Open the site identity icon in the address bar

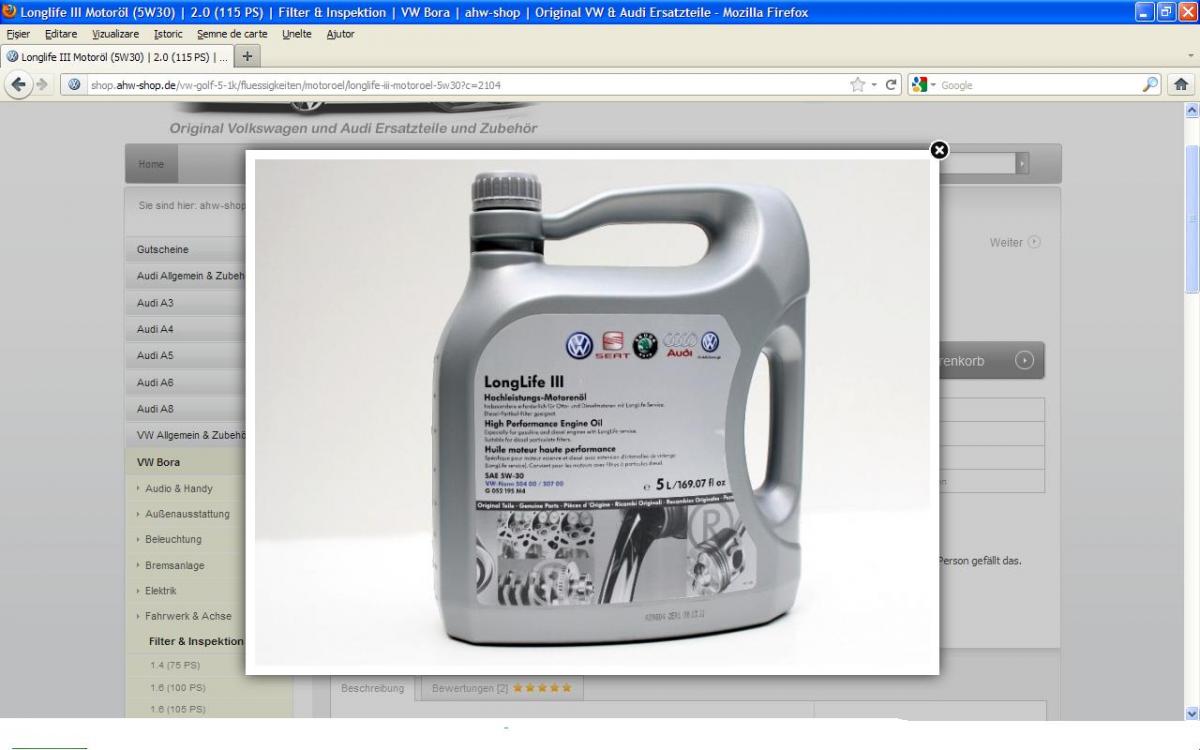click(x=76, y=85)
